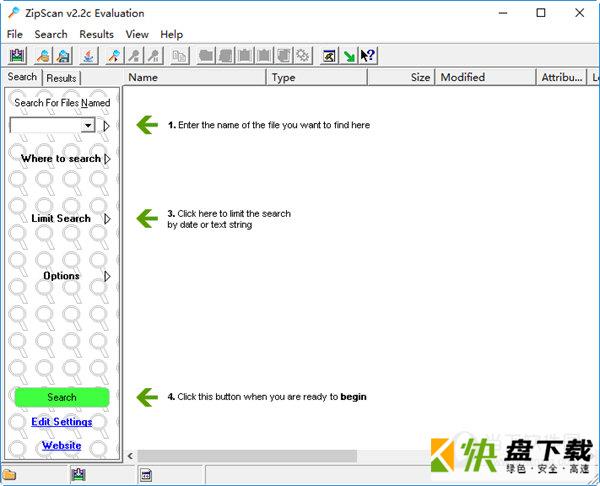
Task: Open the Website link
Action: click(62, 445)
